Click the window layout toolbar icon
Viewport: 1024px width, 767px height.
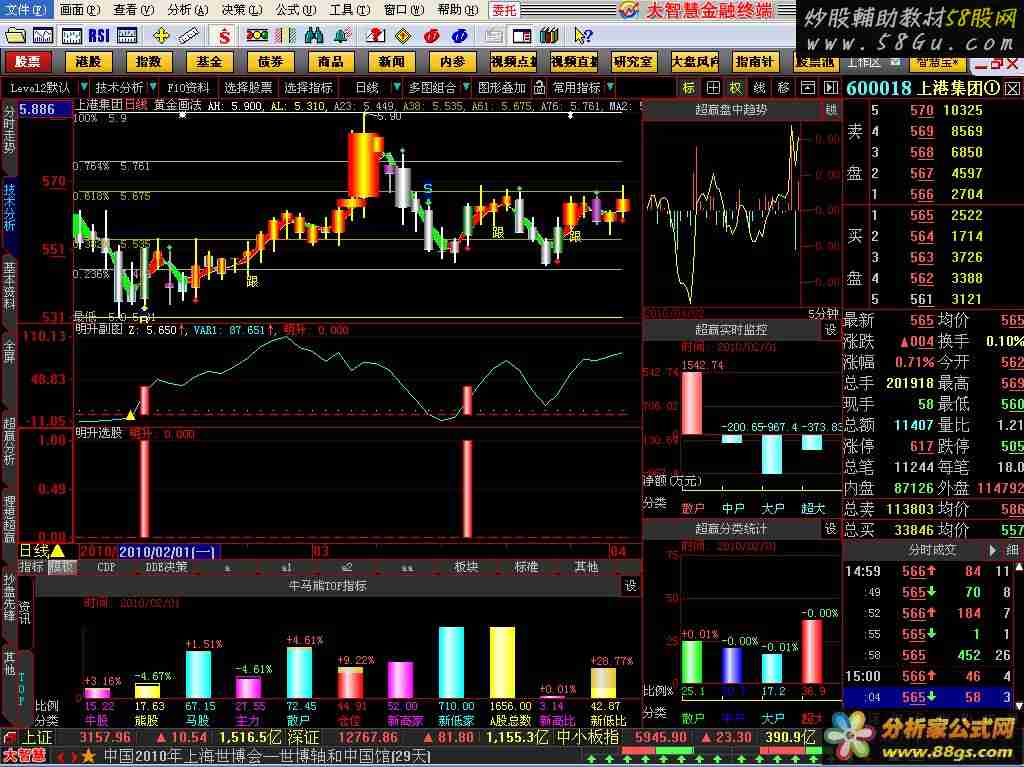[521, 35]
